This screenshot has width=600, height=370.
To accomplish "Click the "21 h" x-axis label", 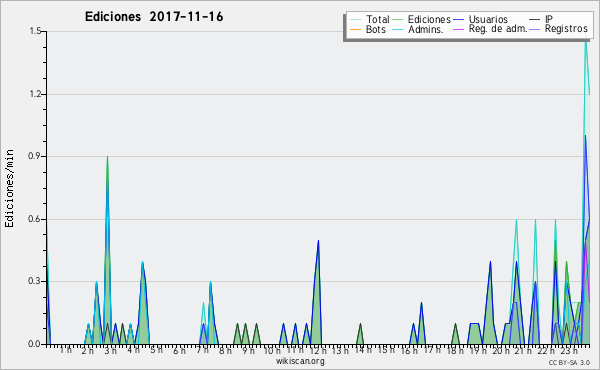I will [x=523, y=351].
